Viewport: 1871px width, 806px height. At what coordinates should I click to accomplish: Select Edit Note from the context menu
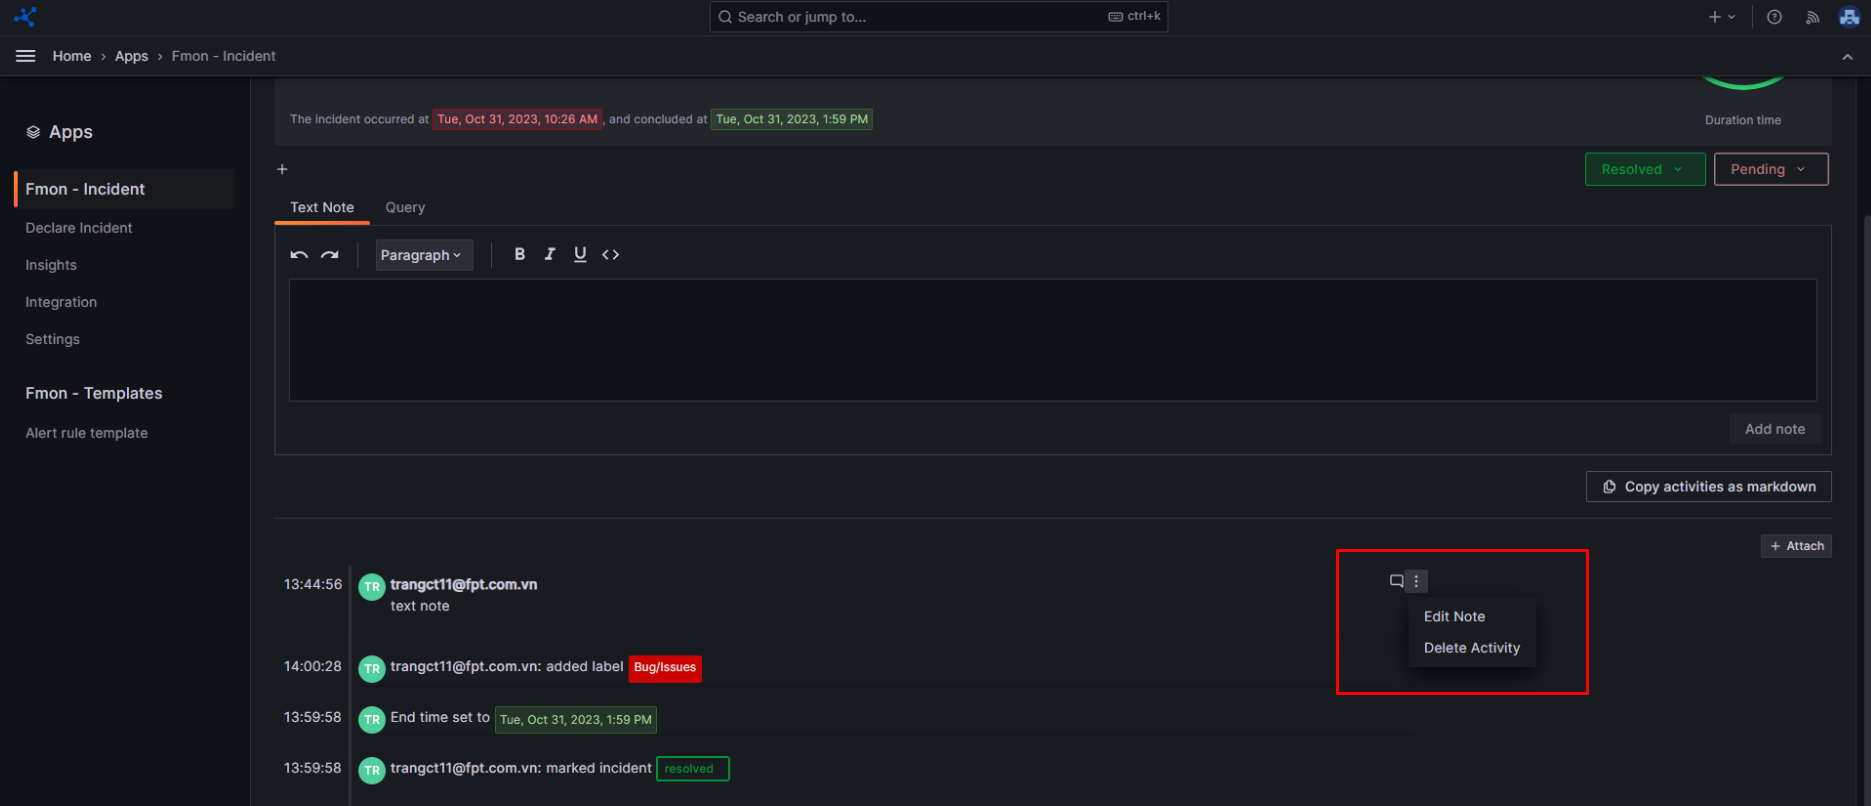1454,617
